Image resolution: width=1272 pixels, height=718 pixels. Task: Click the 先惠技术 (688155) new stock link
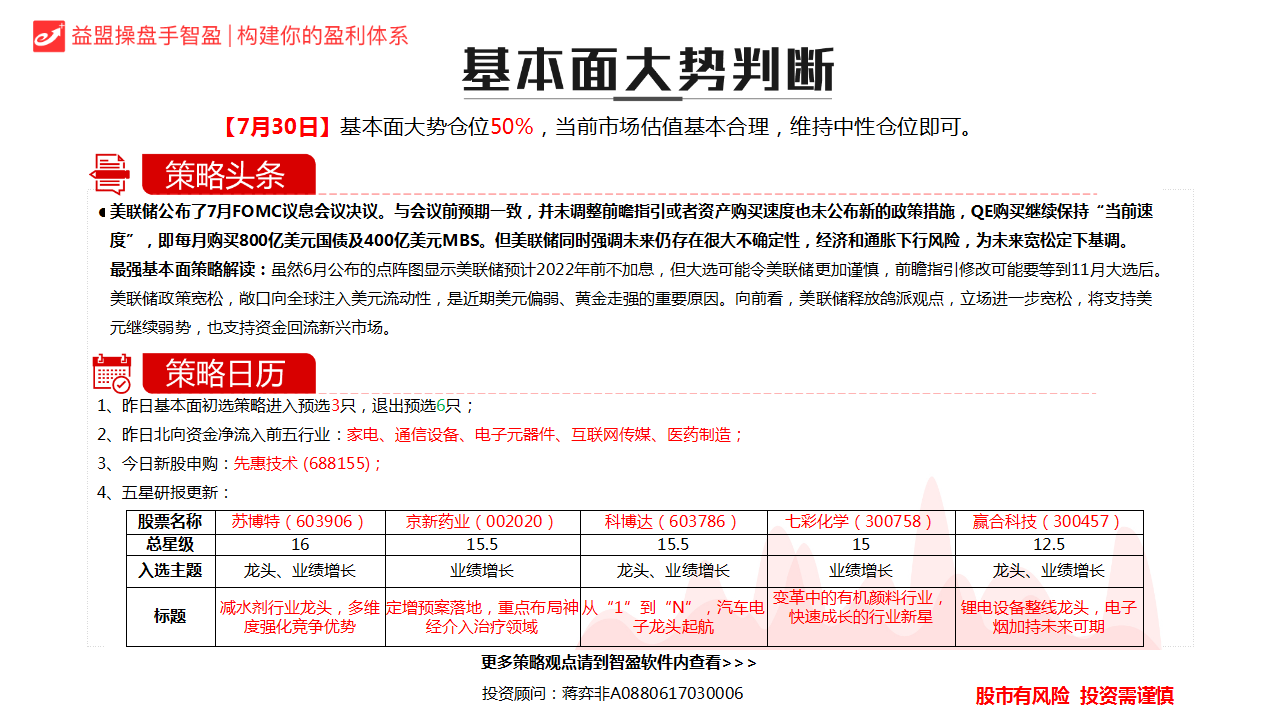click(x=307, y=464)
